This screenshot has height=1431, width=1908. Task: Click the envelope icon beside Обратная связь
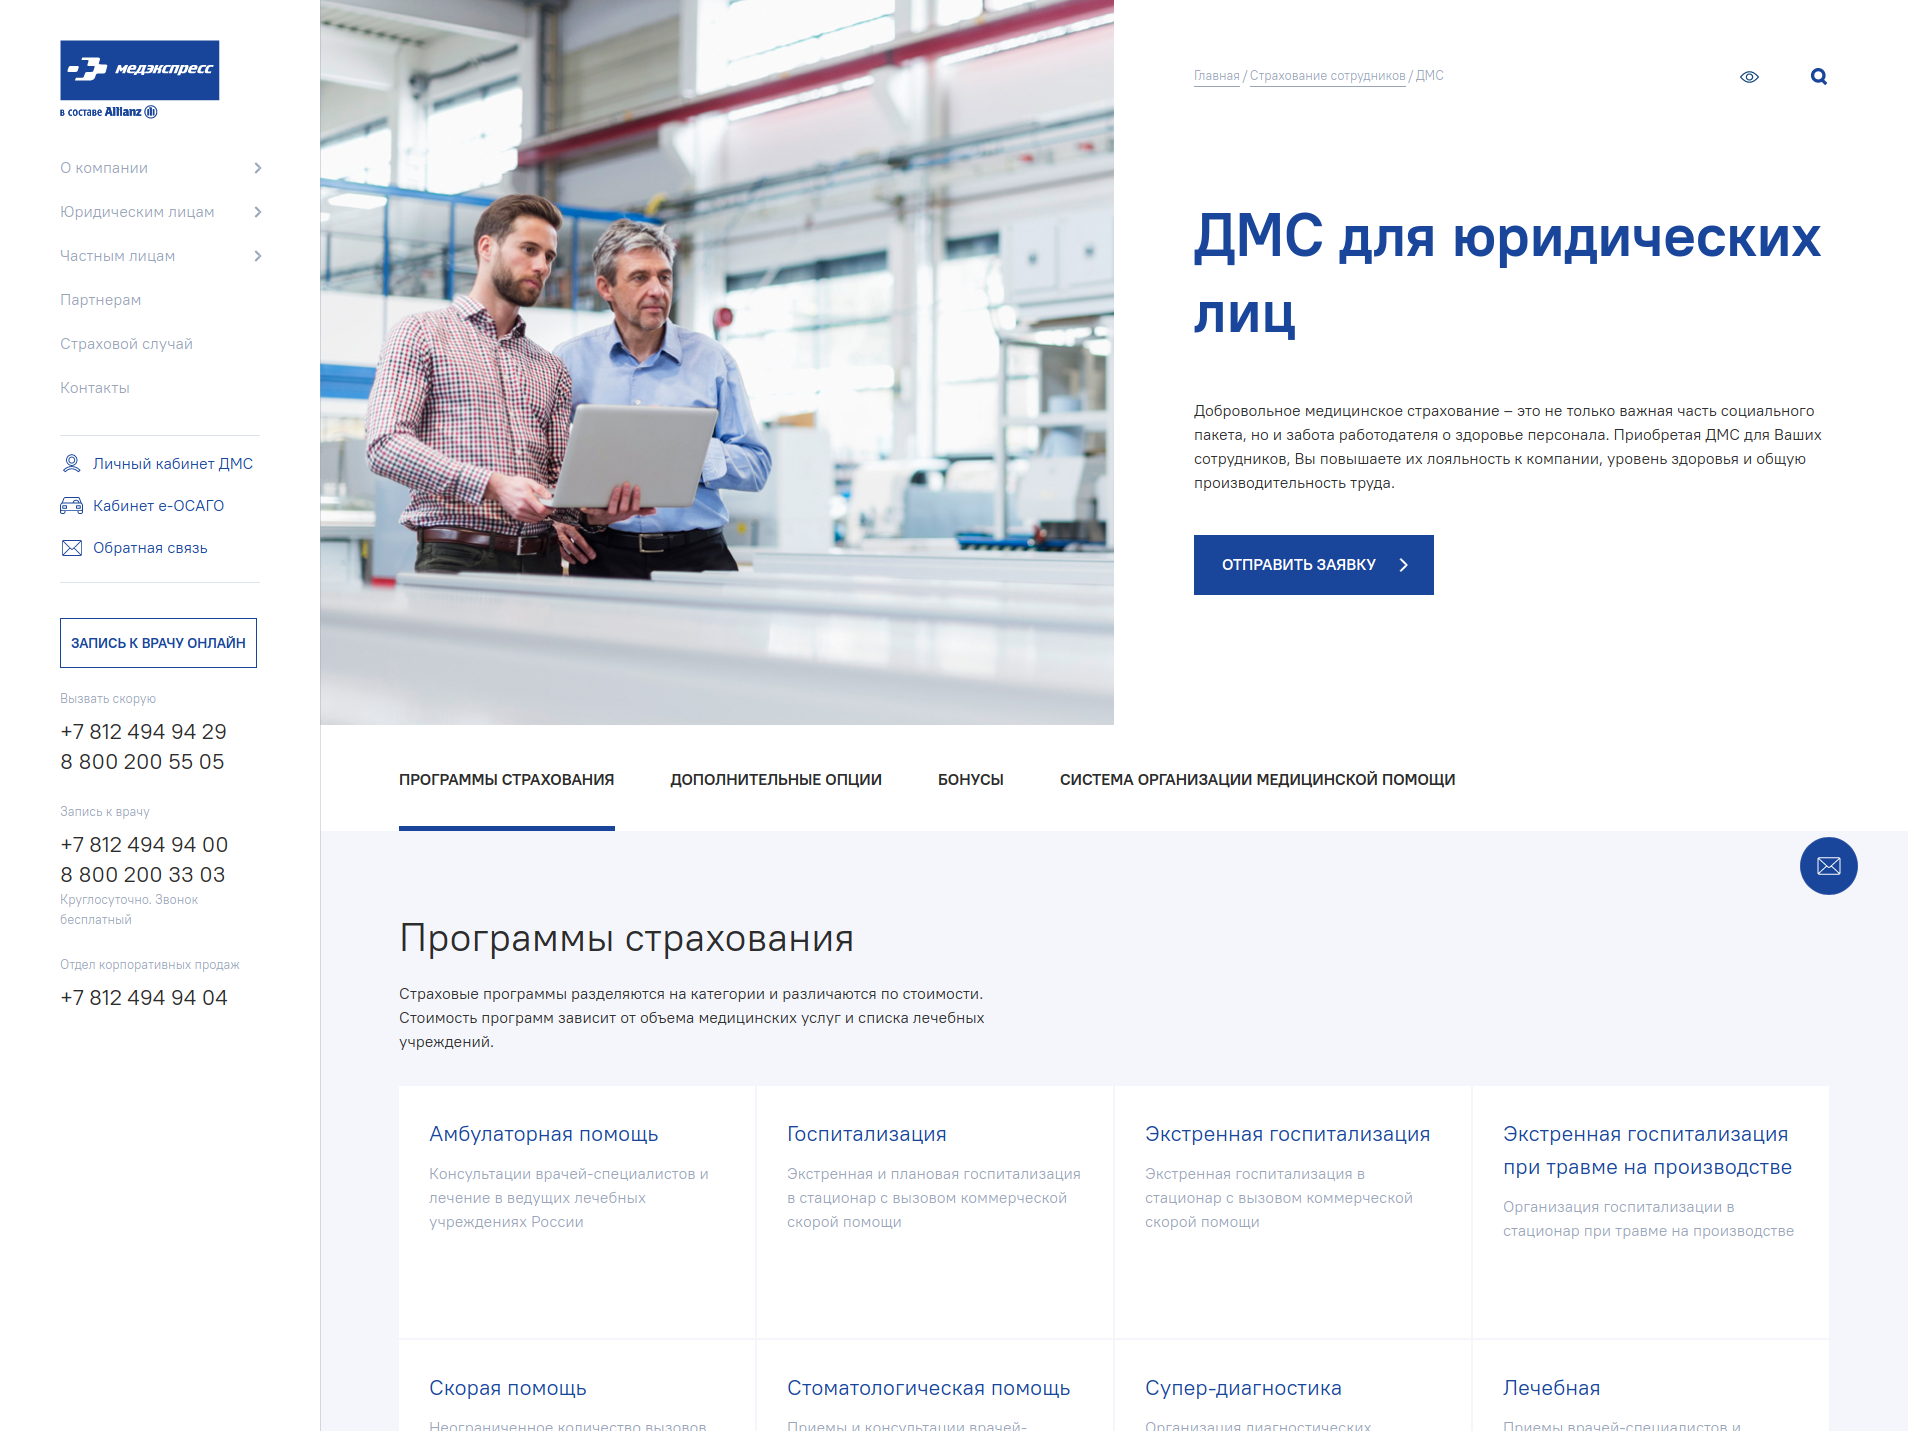72,548
